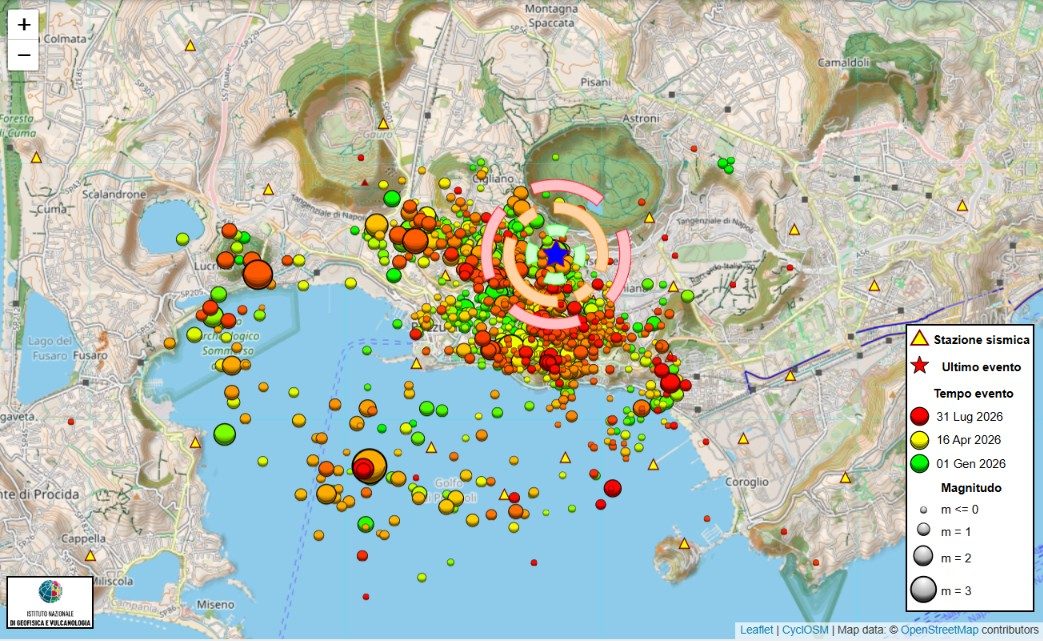The height and width of the screenshot is (641, 1043).
Task: Open the OpenStreetMap contributors link
Action: point(940,630)
